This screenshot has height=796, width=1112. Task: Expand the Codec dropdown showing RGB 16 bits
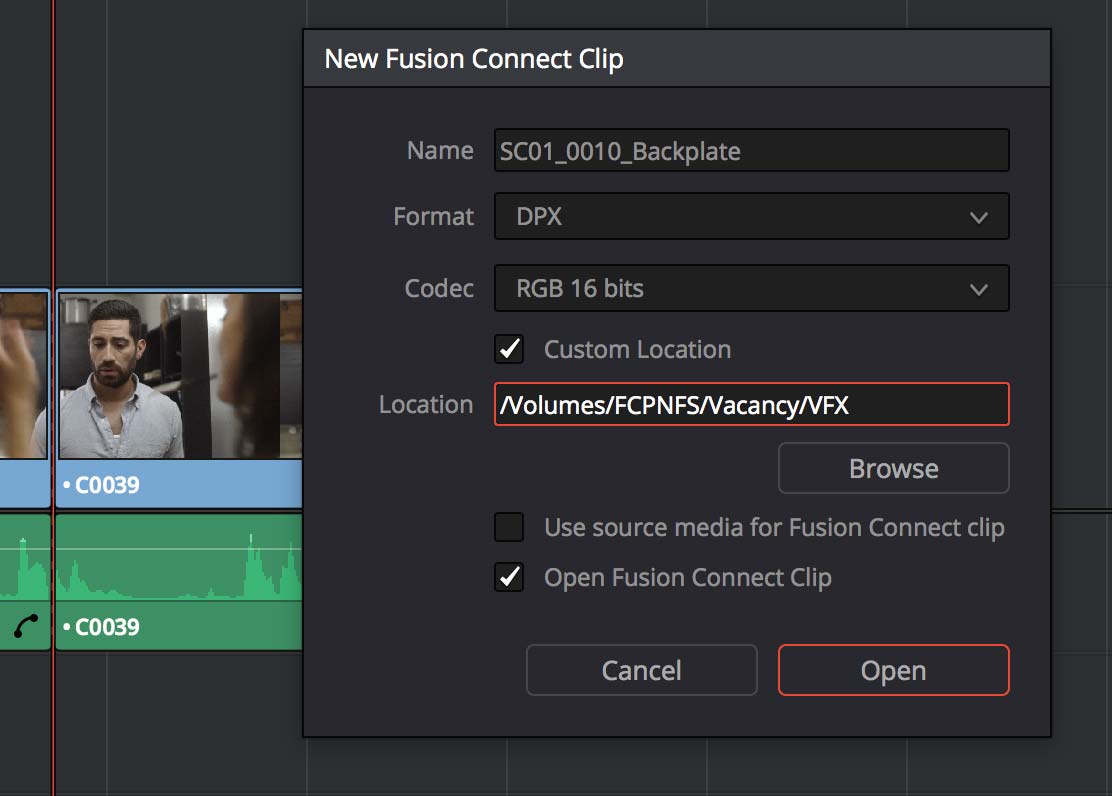pyautogui.click(x=752, y=288)
